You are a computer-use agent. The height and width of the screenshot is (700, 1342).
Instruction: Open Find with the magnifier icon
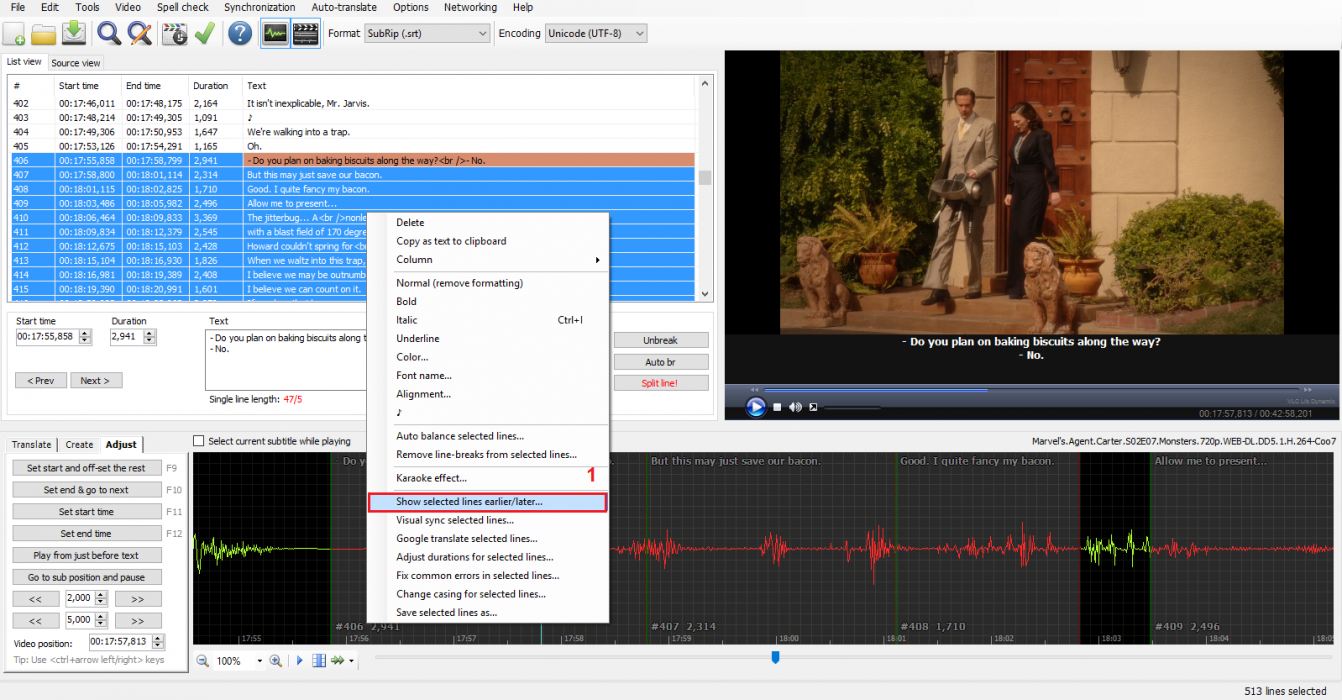108,34
